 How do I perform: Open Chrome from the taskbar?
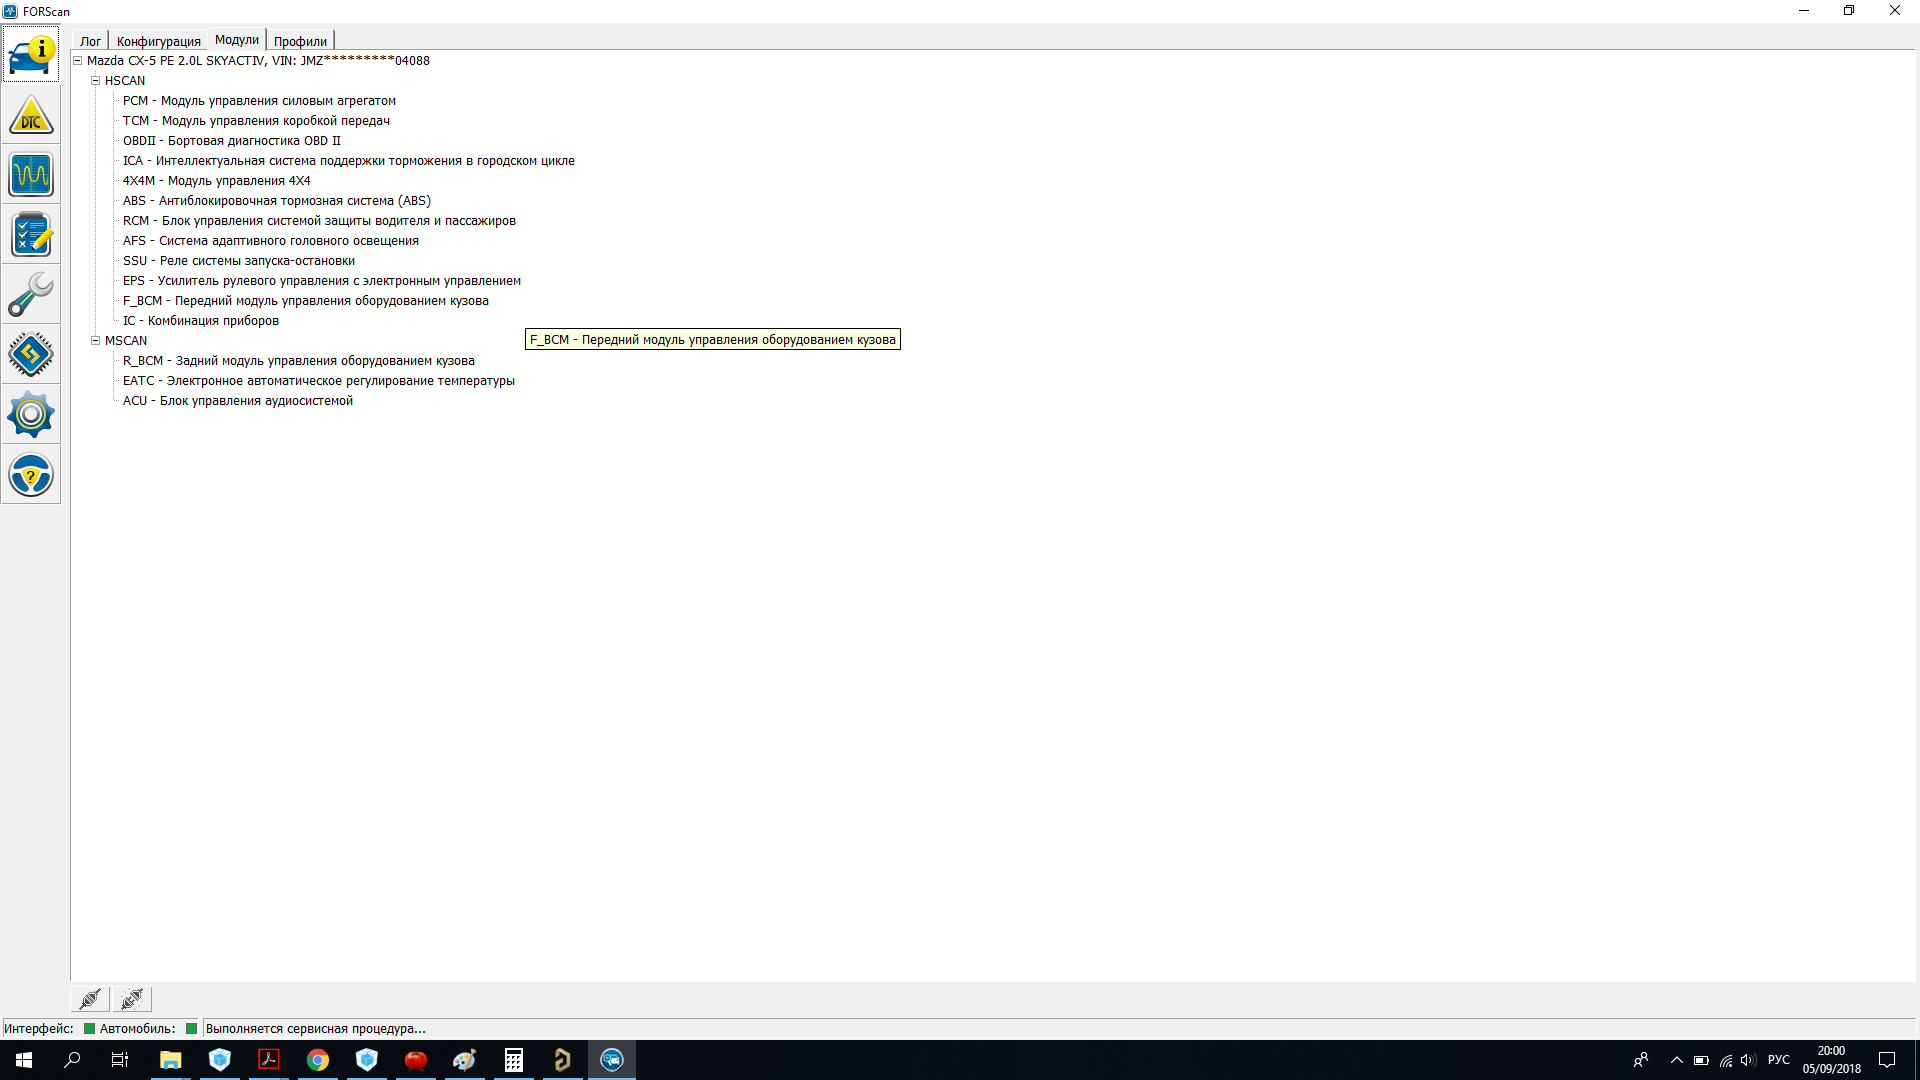click(x=318, y=1060)
